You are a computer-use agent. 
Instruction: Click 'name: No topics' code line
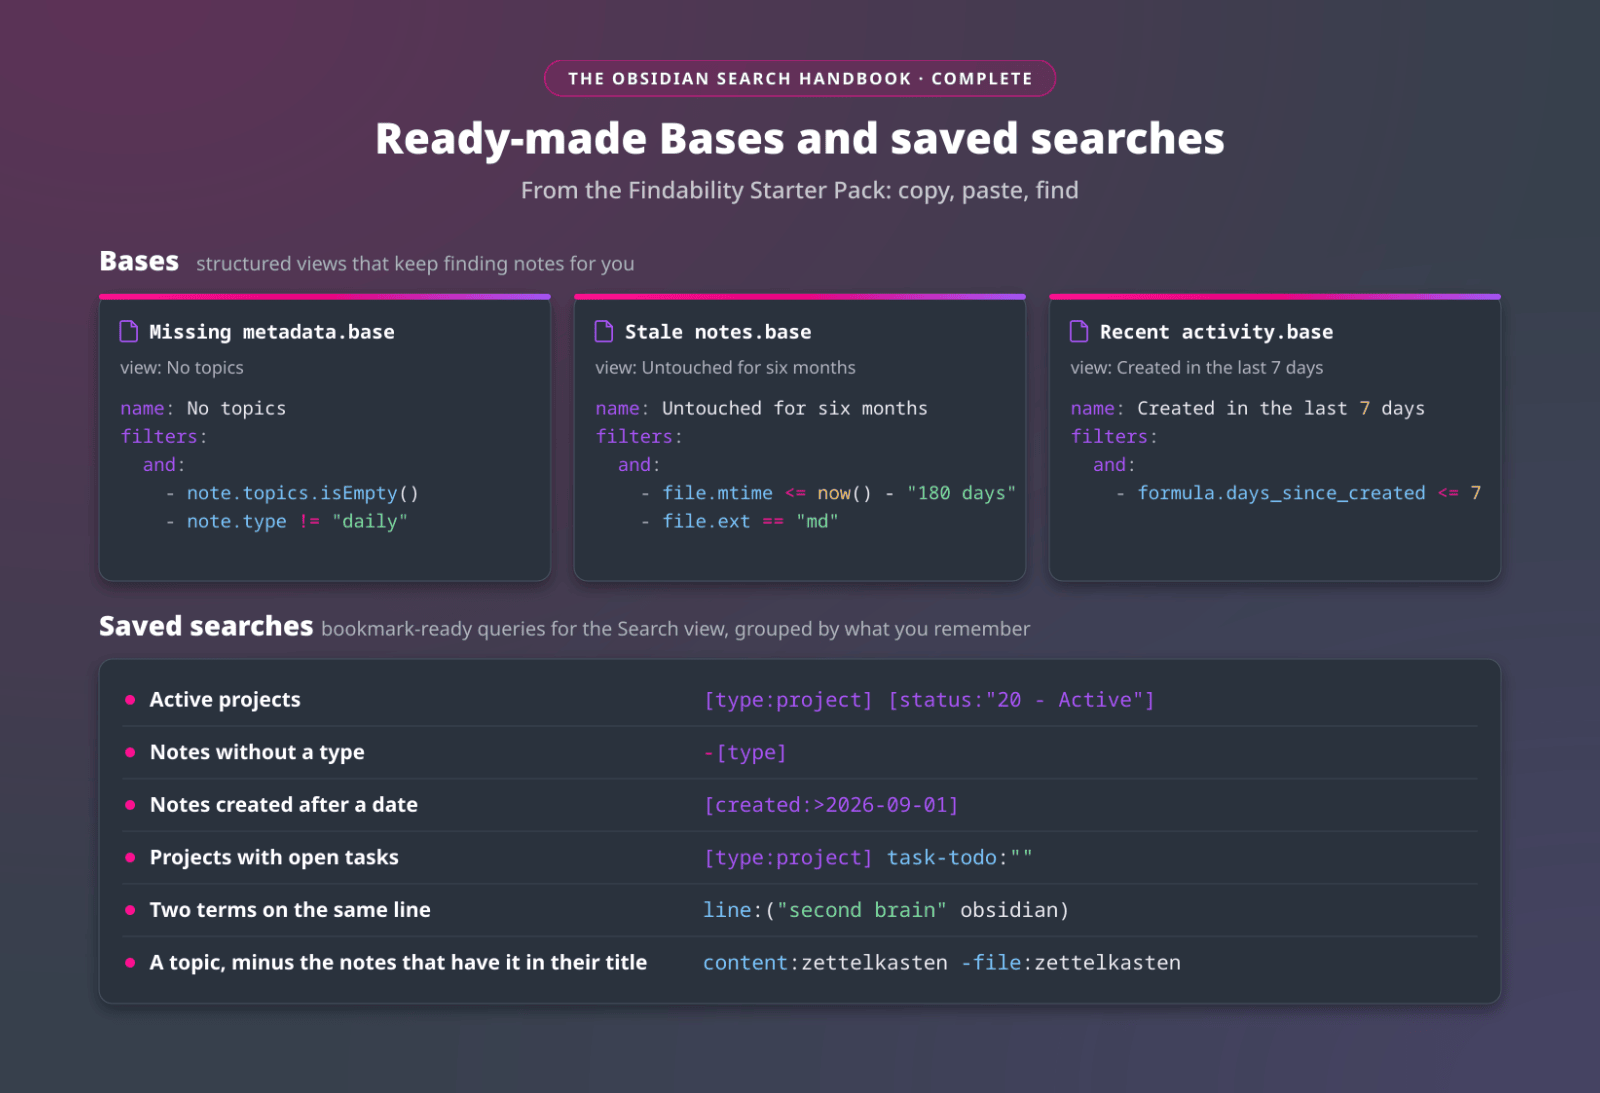pos(203,408)
